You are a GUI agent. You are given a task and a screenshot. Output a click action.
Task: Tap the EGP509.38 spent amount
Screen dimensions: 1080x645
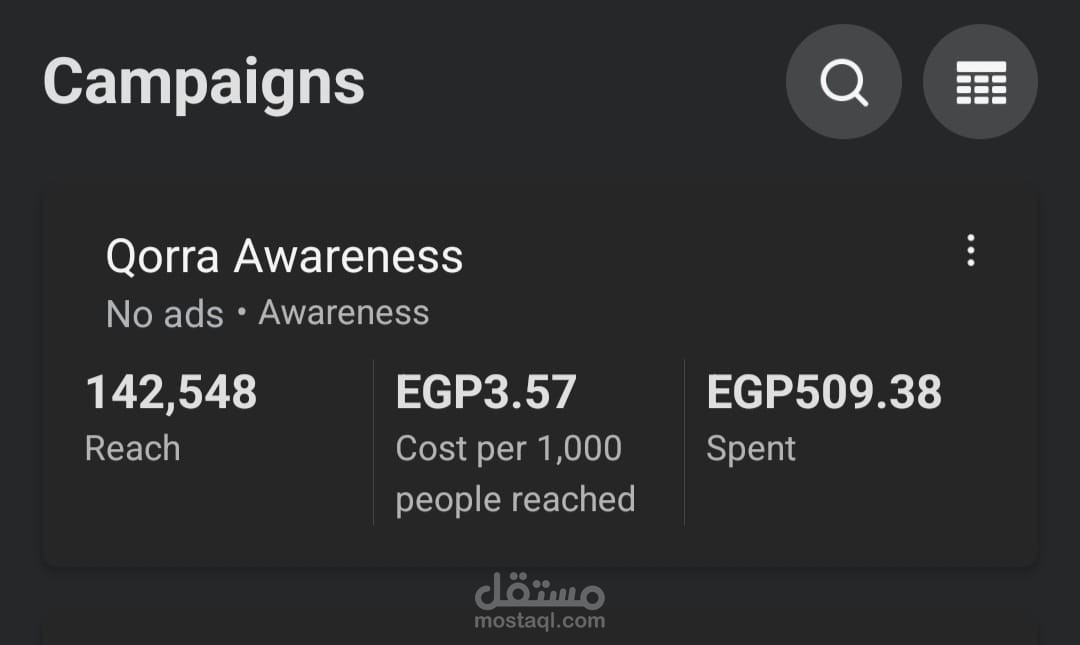pyautogui.click(x=824, y=392)
